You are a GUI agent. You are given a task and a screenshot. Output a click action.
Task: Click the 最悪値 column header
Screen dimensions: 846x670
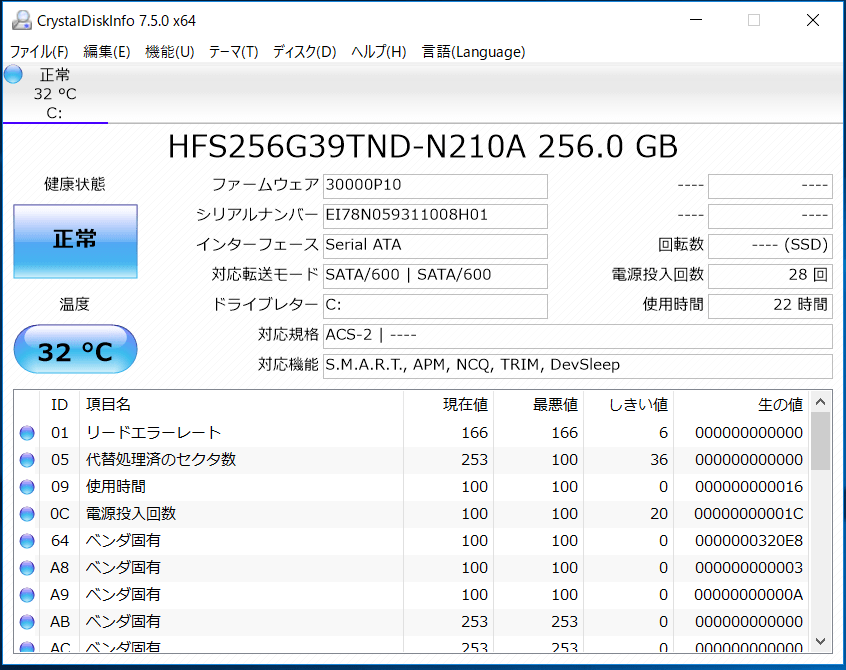pos(538,405)
